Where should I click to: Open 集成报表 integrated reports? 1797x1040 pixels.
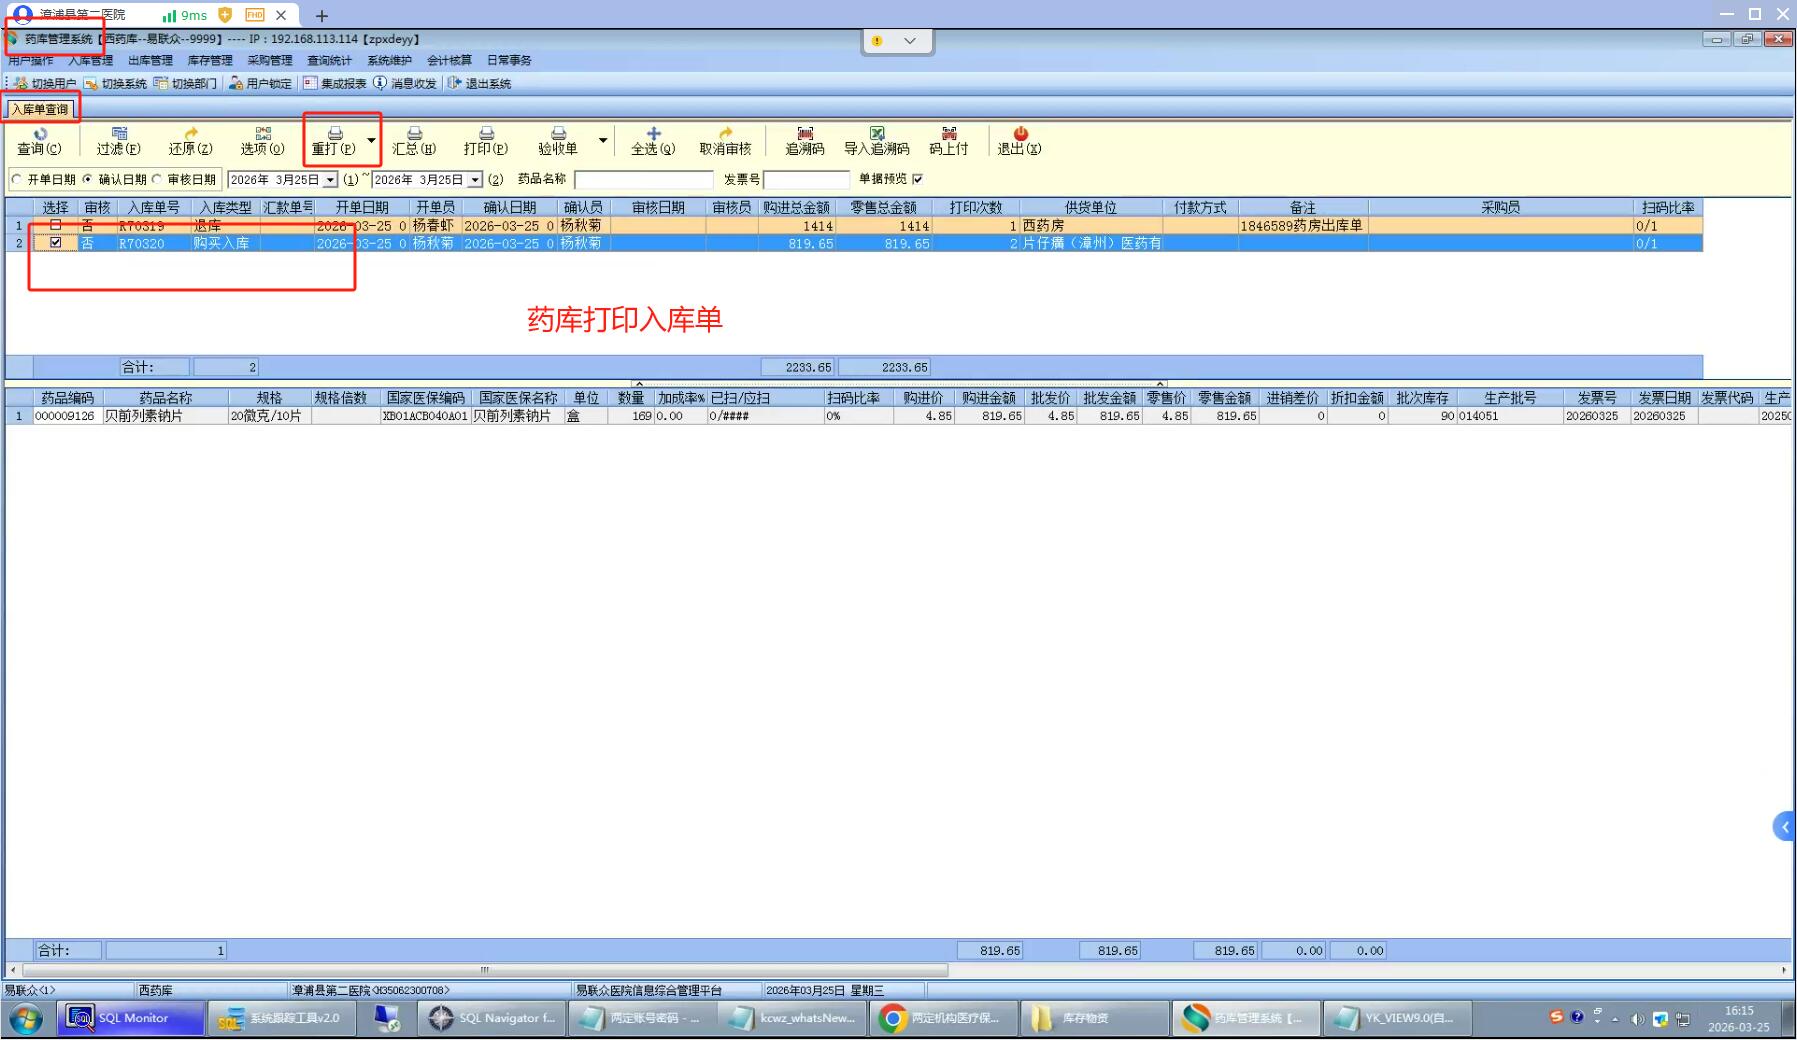point(335,83)
